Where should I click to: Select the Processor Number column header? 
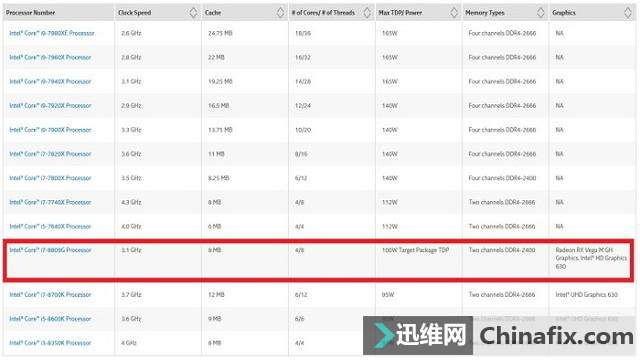31,13
